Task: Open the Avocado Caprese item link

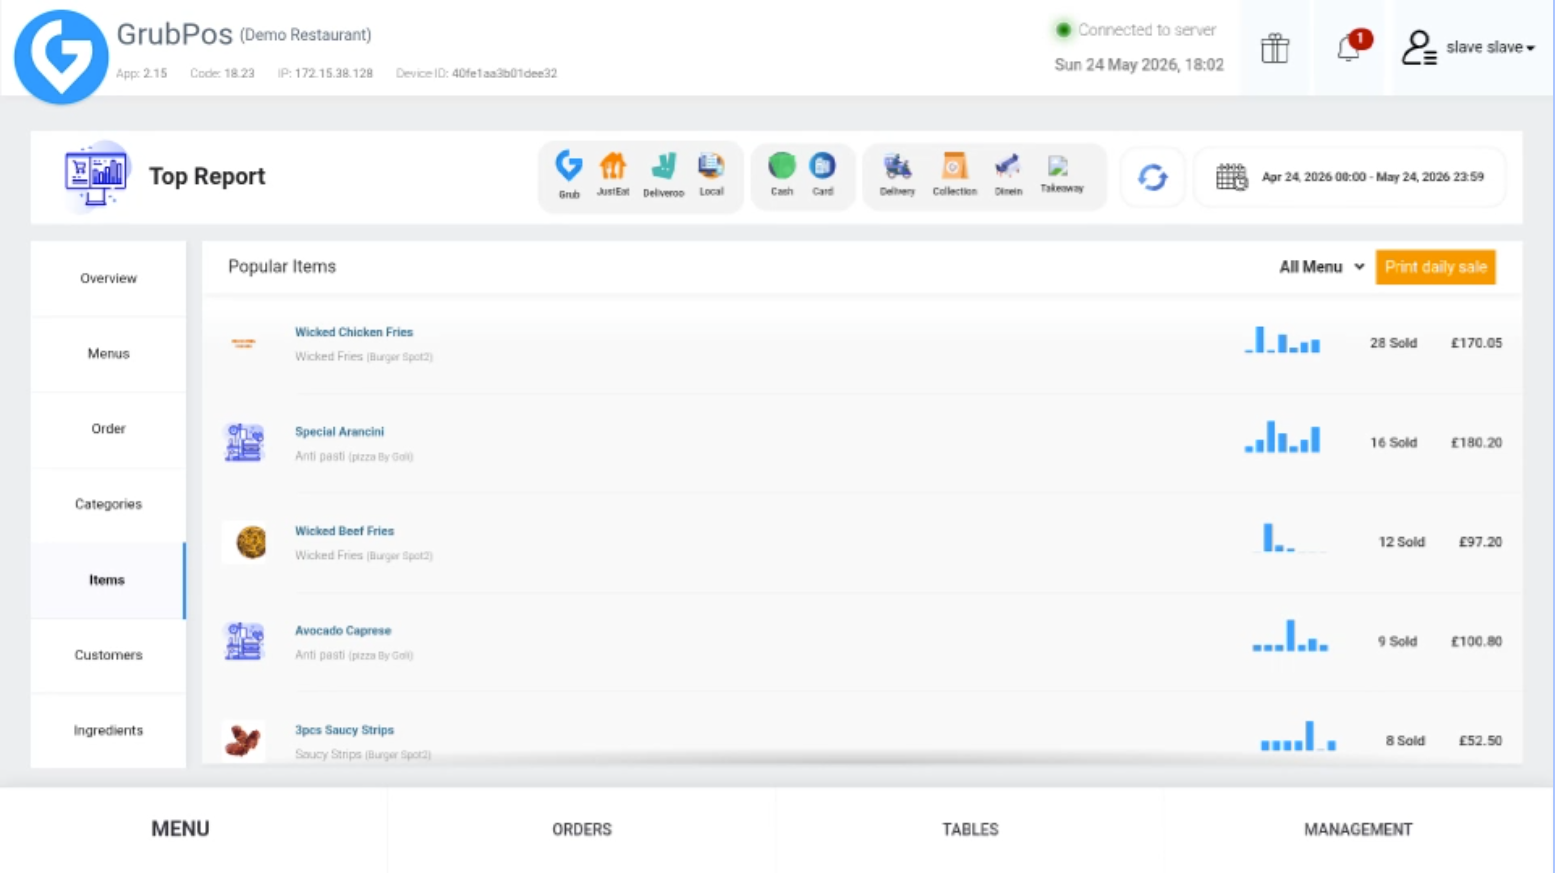Action: point(343,631)
